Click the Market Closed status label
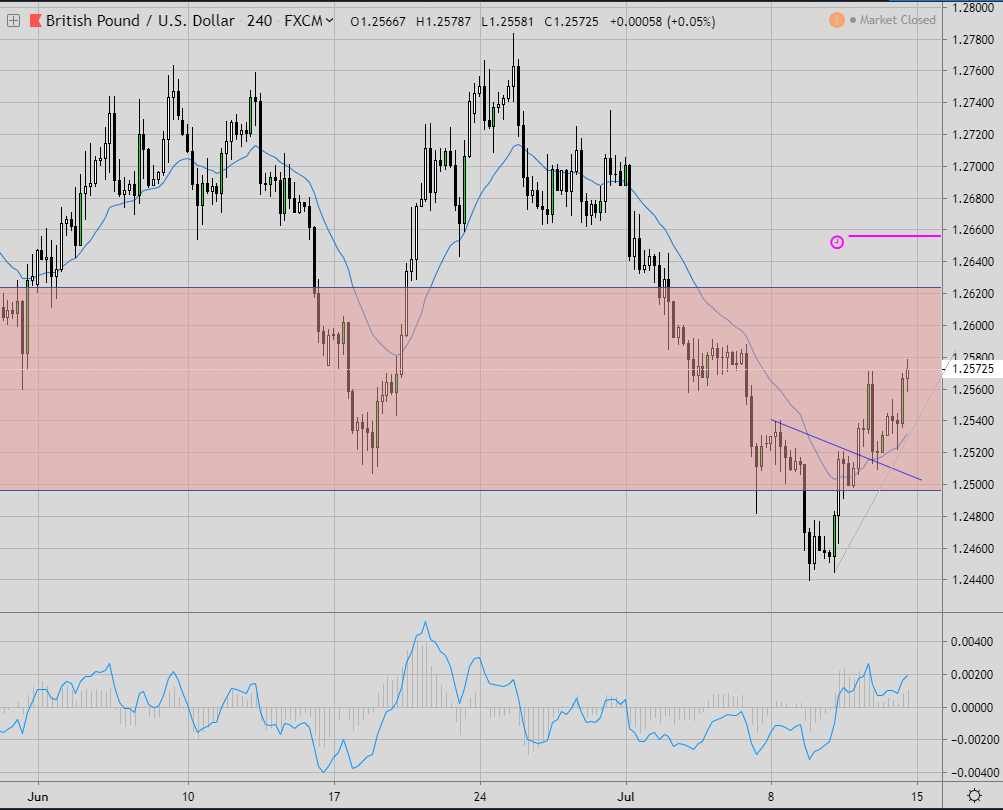The image size is (1003, 810). 897,20
